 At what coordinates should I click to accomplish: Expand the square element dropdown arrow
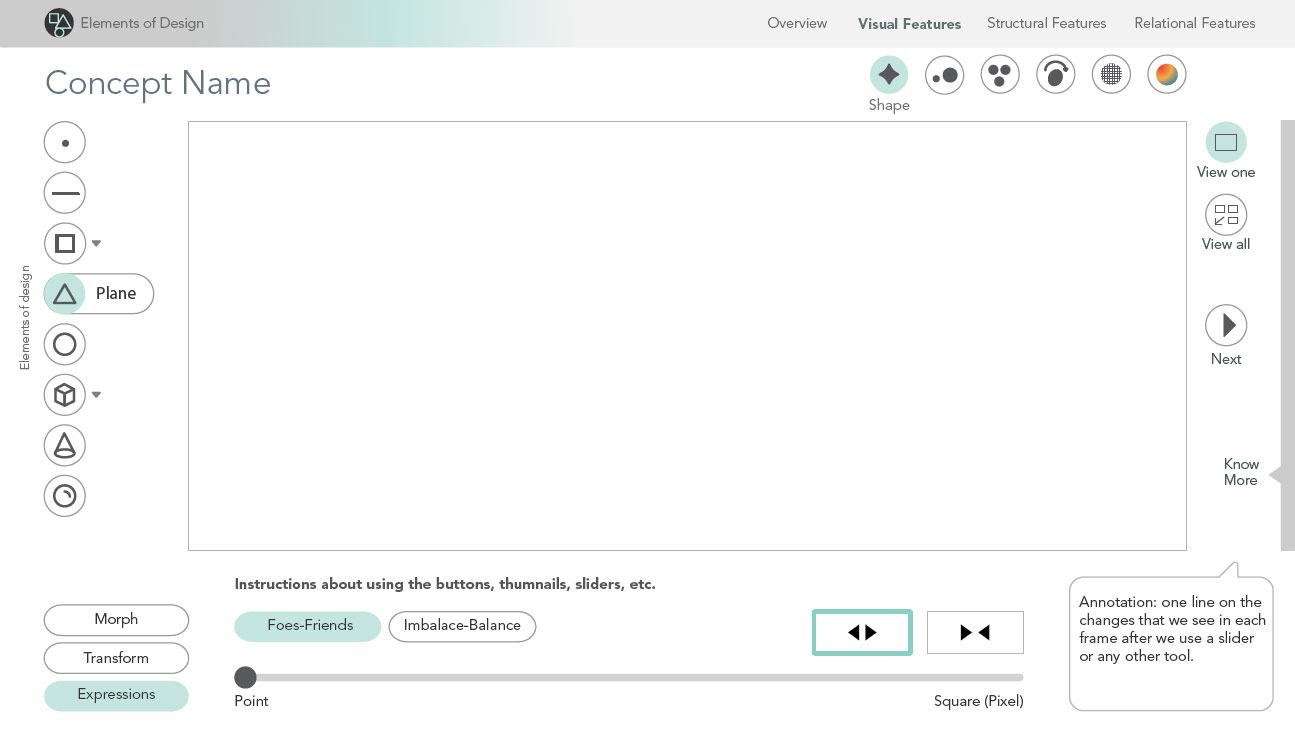coord(97,243)
